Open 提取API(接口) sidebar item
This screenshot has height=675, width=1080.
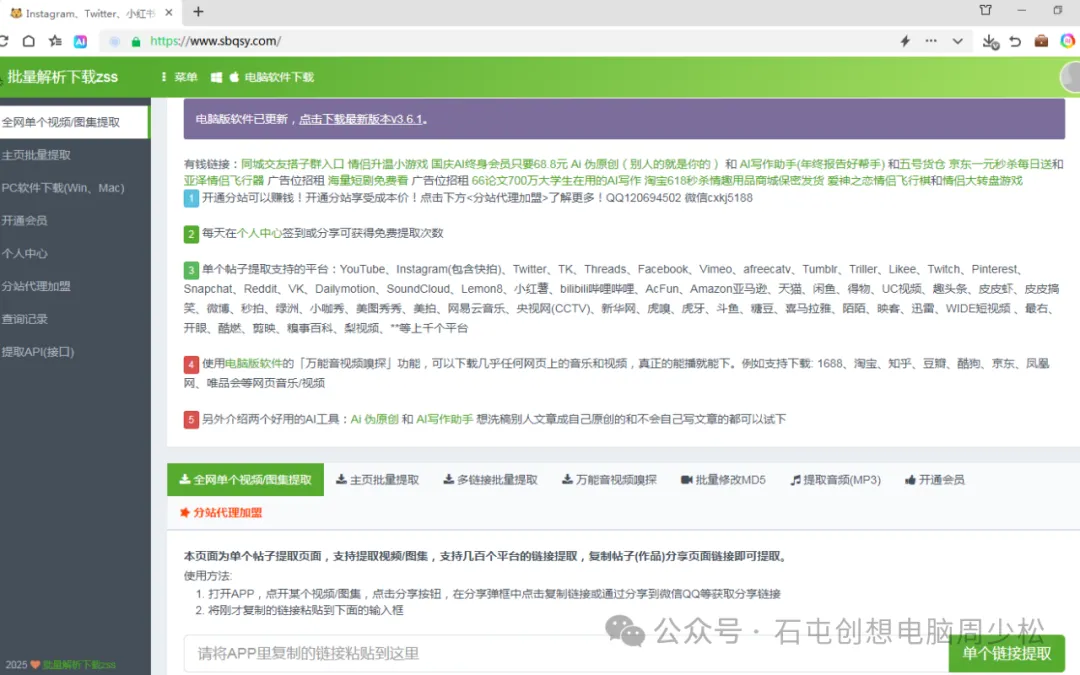pyautogui.click(x=75, y=352)
